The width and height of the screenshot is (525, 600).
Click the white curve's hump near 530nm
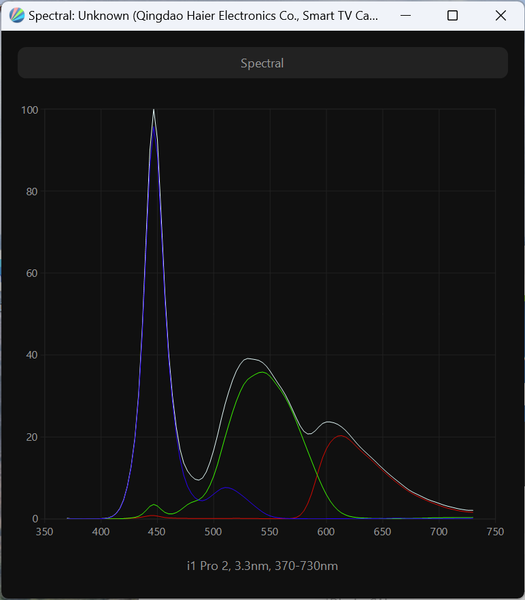pos(248,359)
